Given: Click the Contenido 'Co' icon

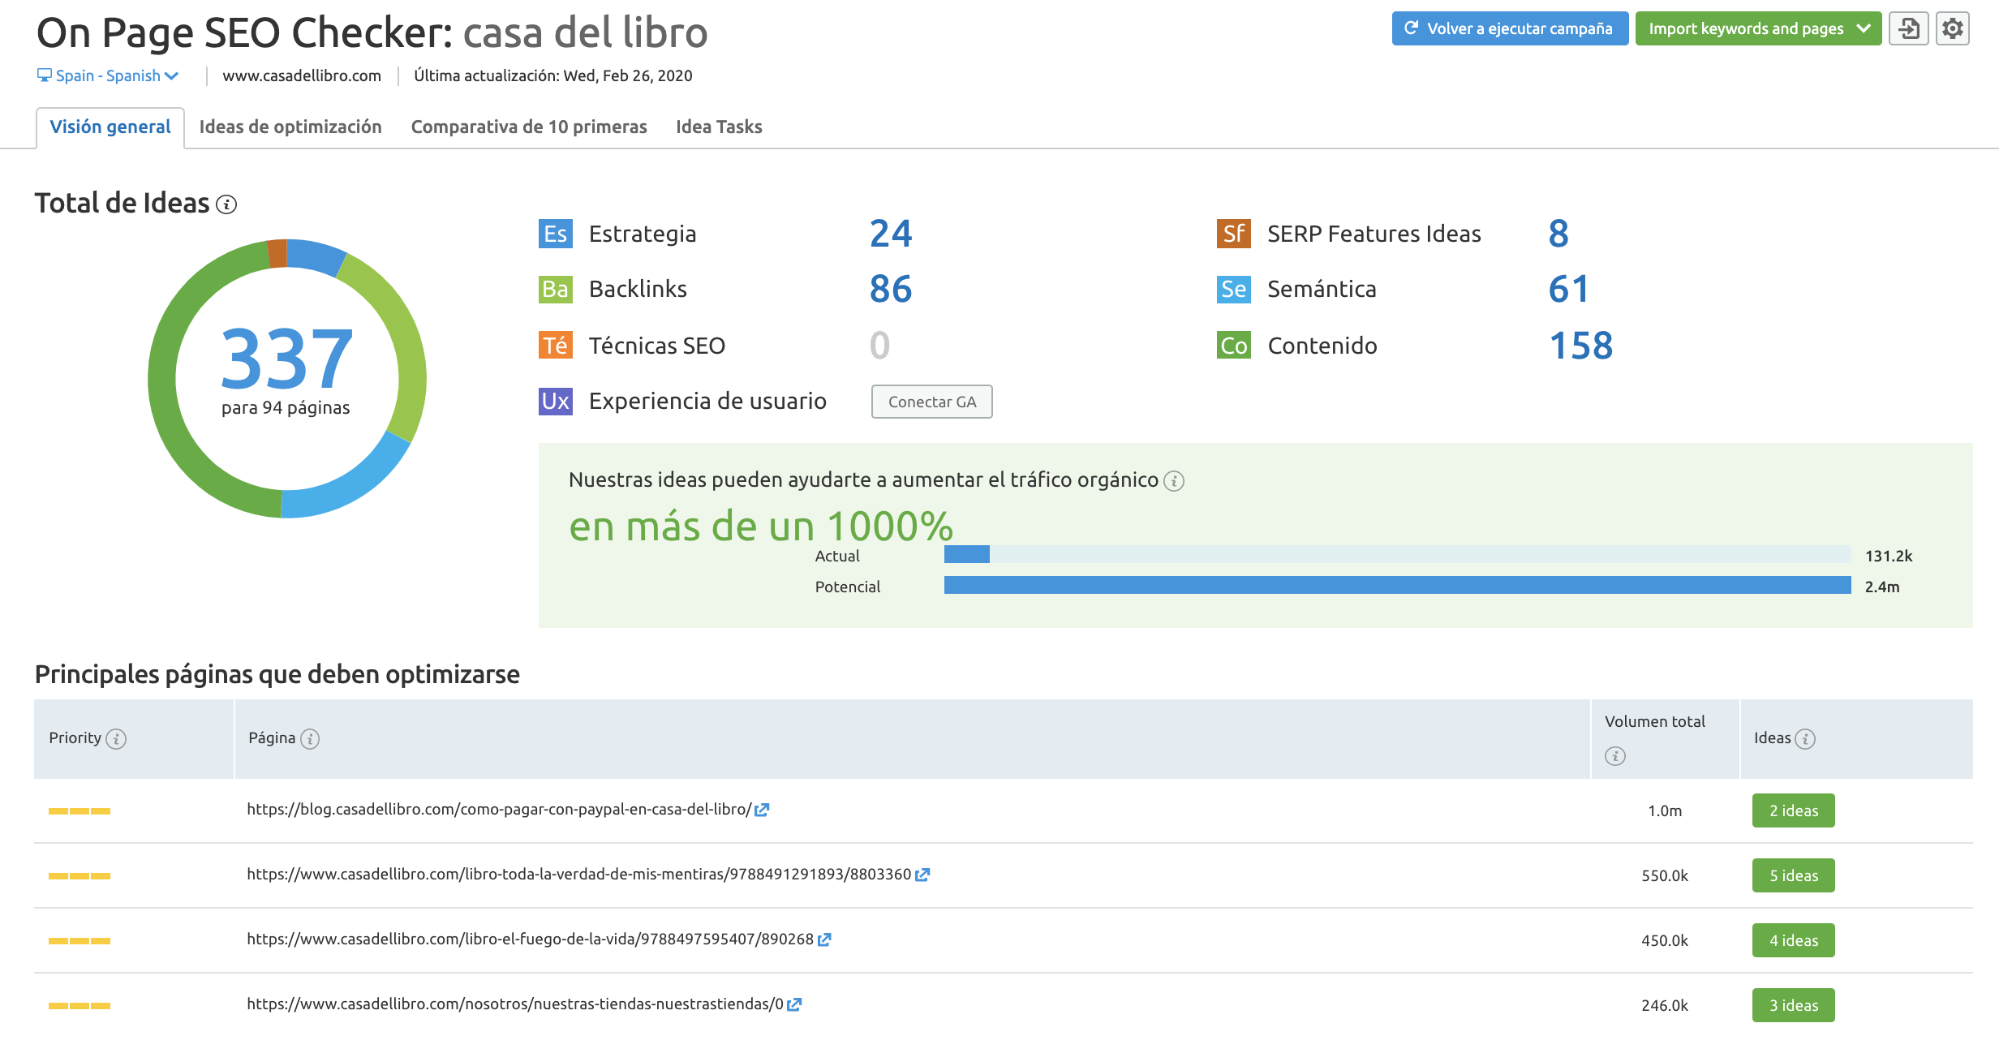Looking at the screenshot, I should pyautogui.click(x=1234, y=346).
